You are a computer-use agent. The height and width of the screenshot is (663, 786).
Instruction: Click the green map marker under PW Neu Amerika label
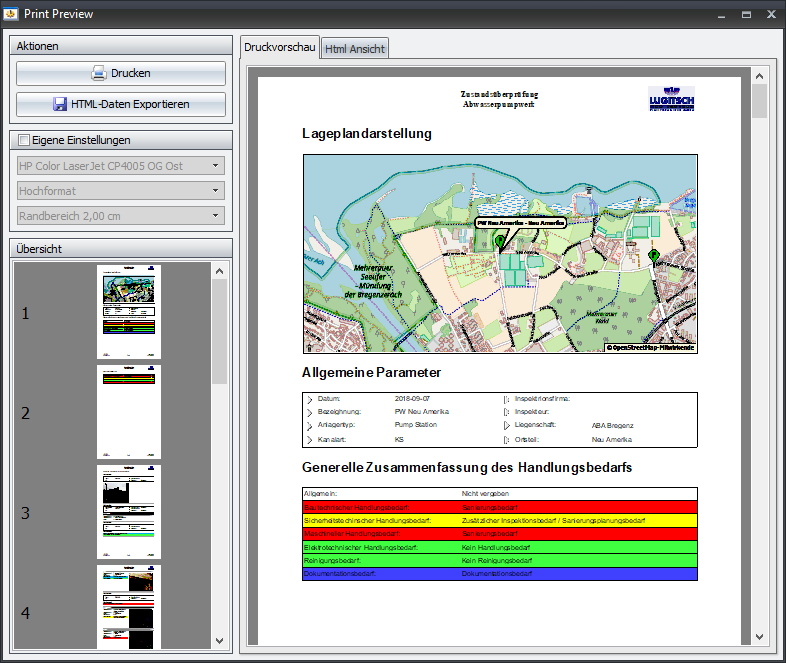tap(501, 240)
